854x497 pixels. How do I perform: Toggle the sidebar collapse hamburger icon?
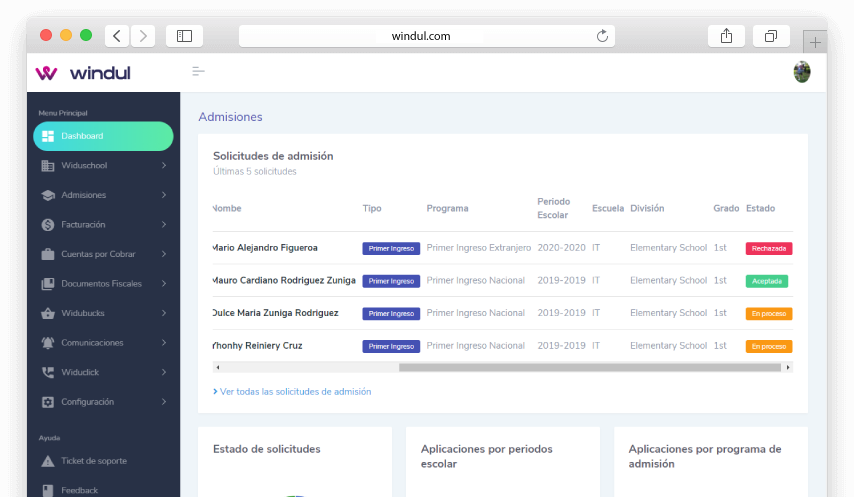point(198,72)
